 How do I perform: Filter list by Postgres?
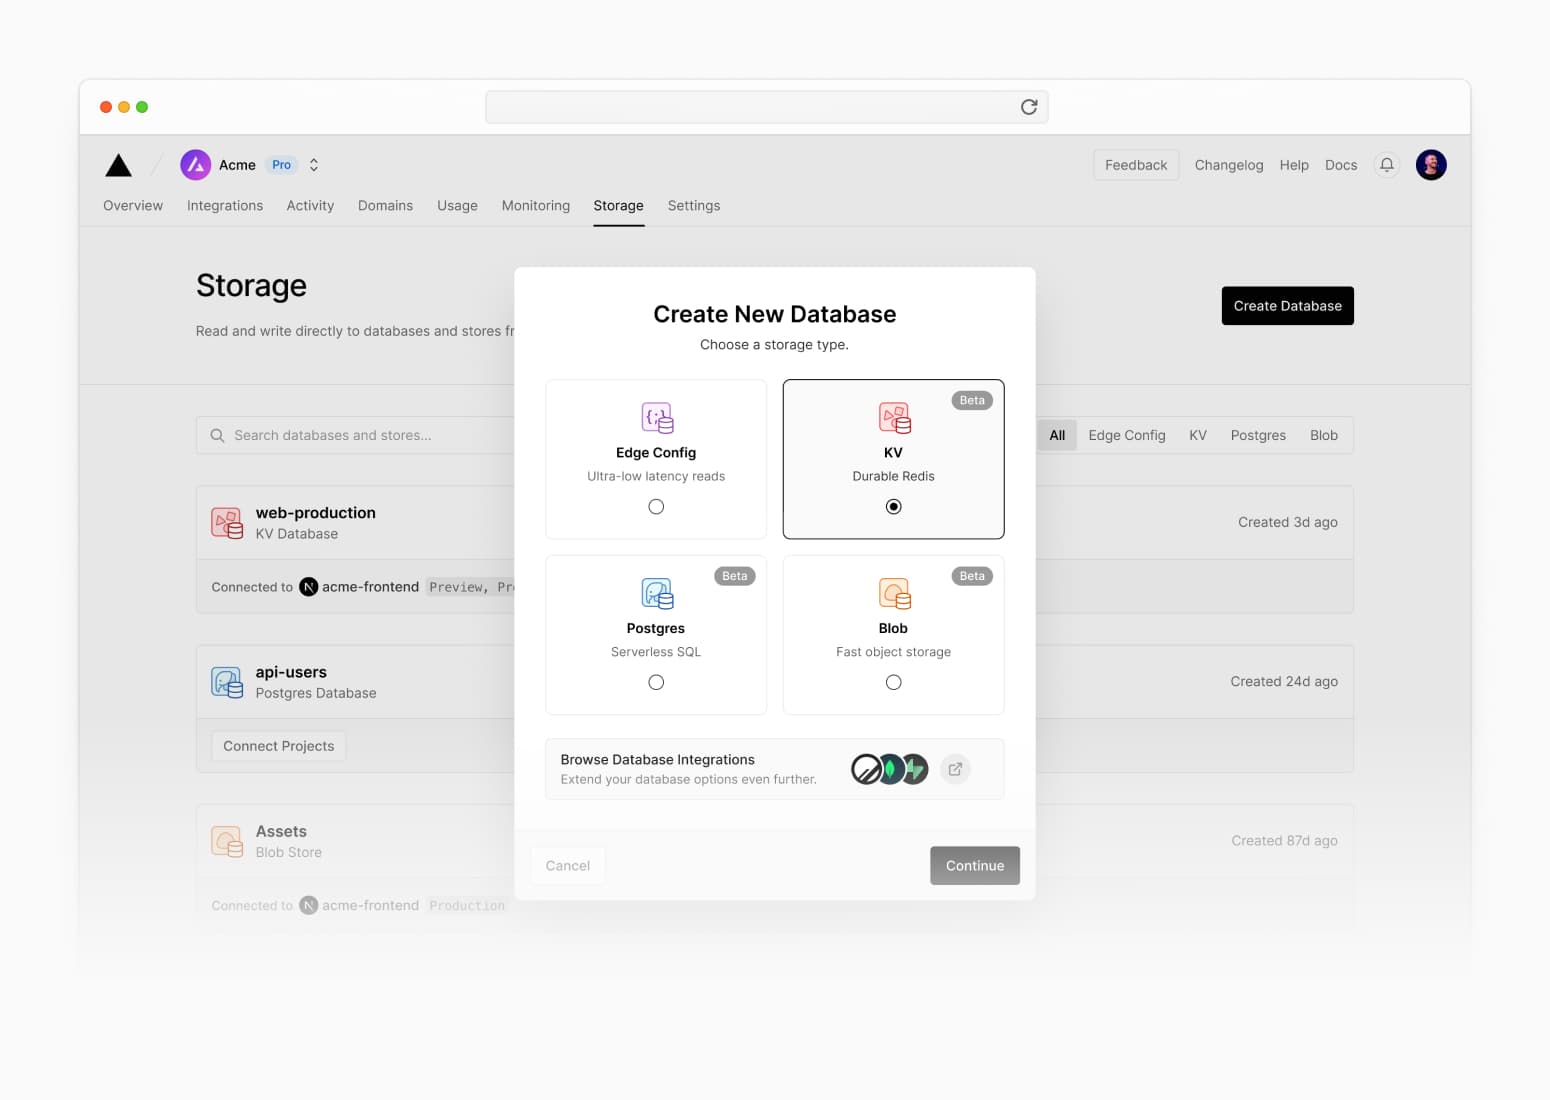[1257, 435]
